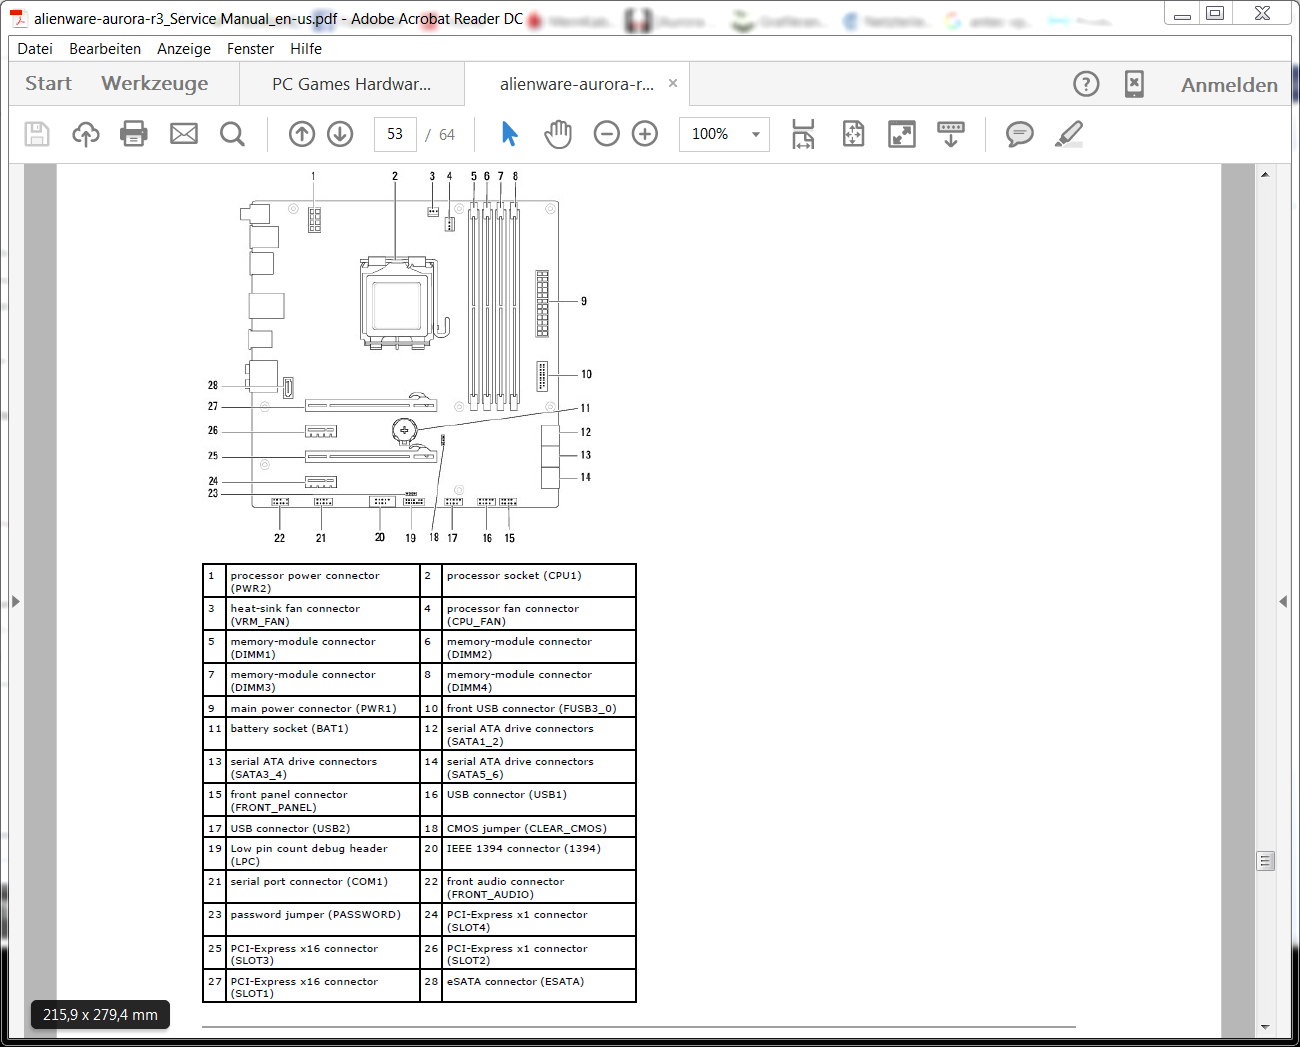
Task: Open the Find text magnifier tool
Action: 232,134
